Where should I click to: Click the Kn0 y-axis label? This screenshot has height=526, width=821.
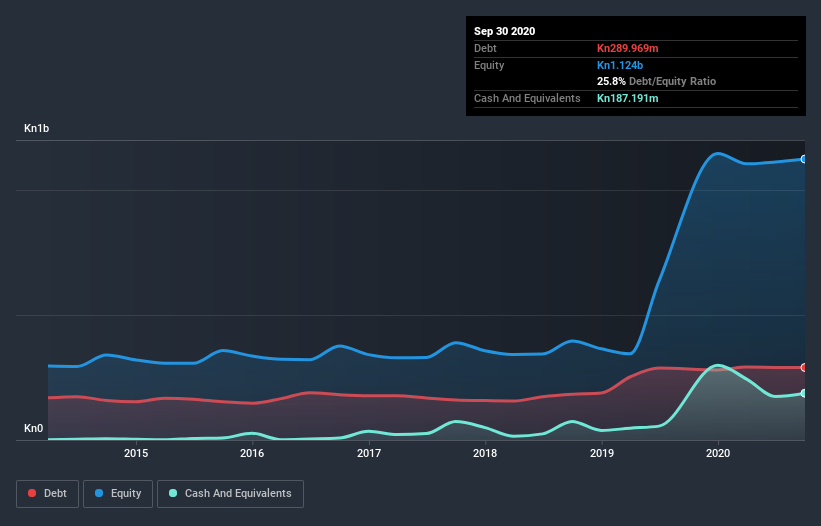[34, 428]
